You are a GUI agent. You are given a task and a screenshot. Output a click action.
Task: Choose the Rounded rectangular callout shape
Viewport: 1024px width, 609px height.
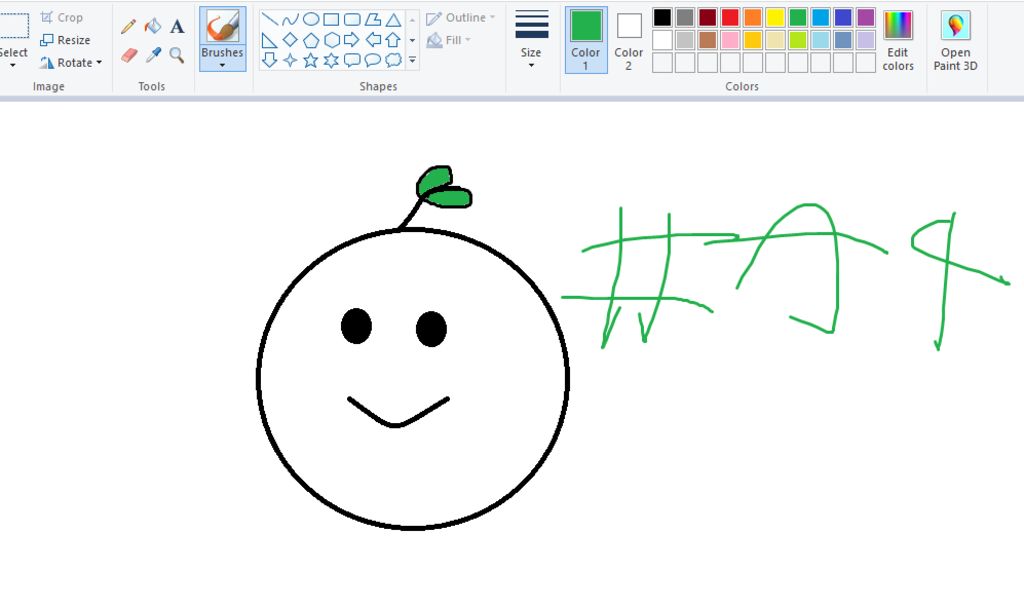[352, 60]
